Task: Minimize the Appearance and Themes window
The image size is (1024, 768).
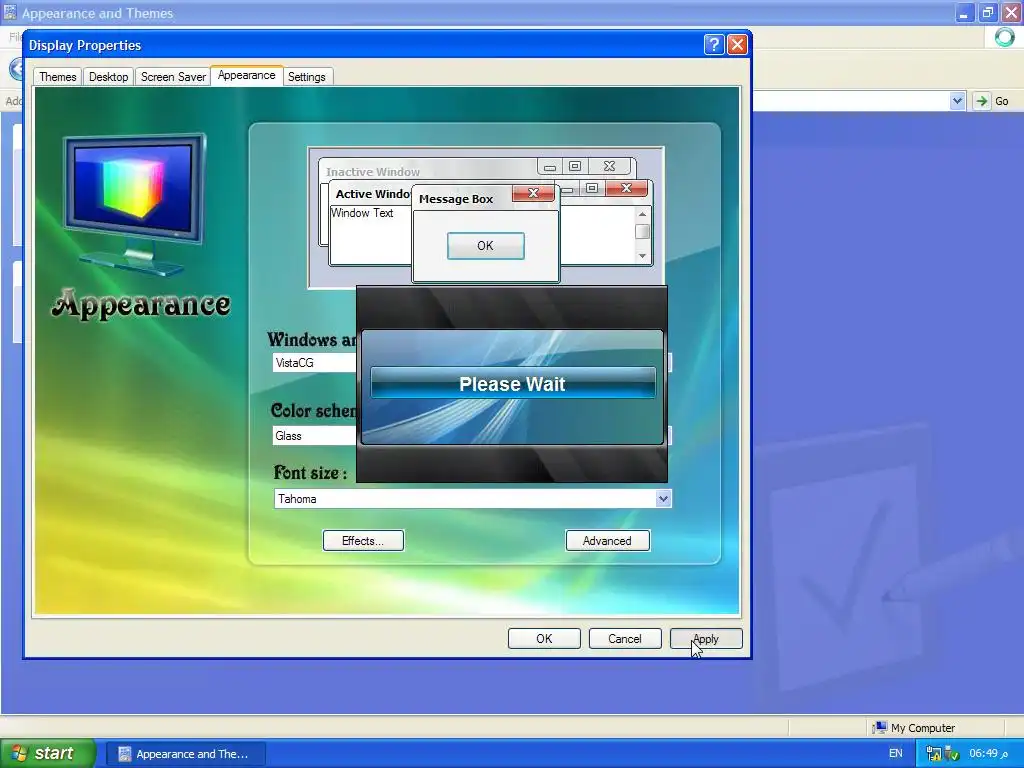Action: (x=964, y=12)
